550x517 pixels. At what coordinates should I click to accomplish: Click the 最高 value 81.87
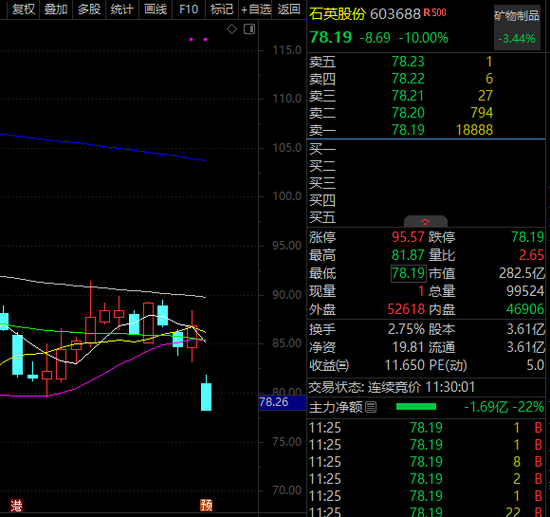(408, 255)
